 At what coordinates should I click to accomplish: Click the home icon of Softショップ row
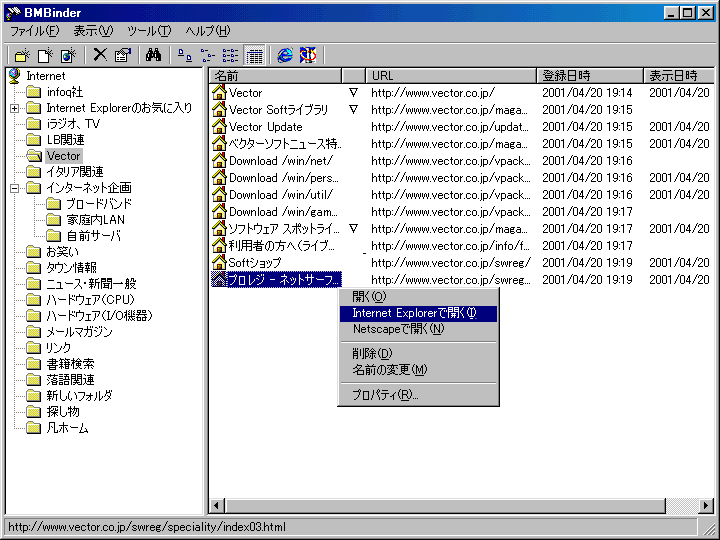(219, 262)
